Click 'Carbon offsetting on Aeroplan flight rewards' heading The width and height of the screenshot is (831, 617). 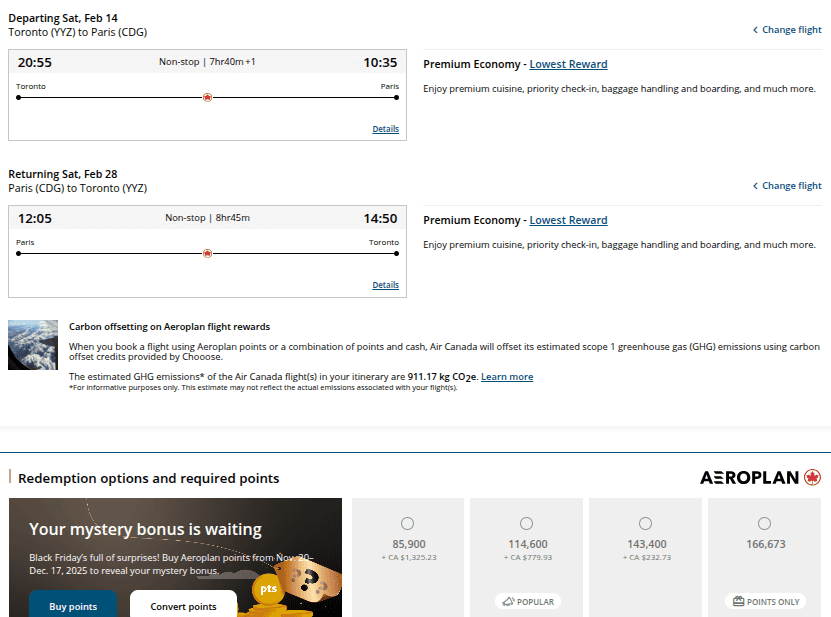(170, 327)
